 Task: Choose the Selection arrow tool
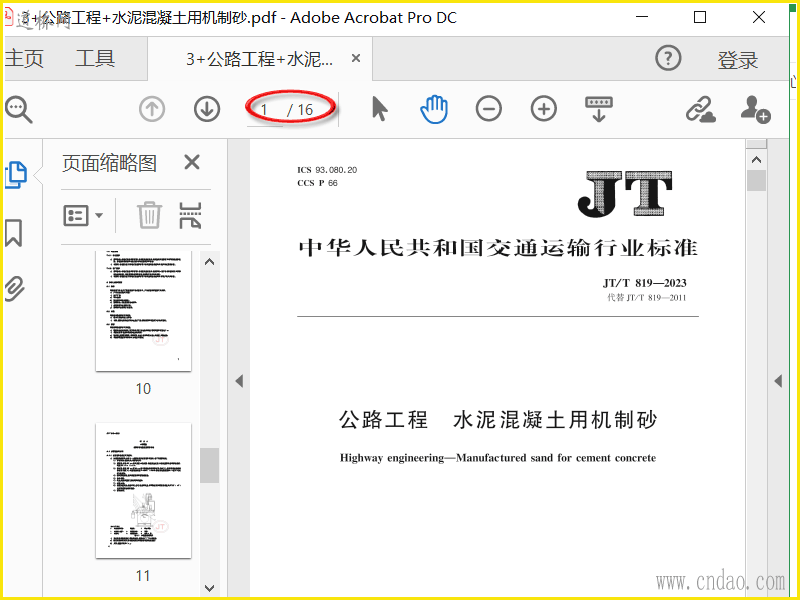pos(379,109)
